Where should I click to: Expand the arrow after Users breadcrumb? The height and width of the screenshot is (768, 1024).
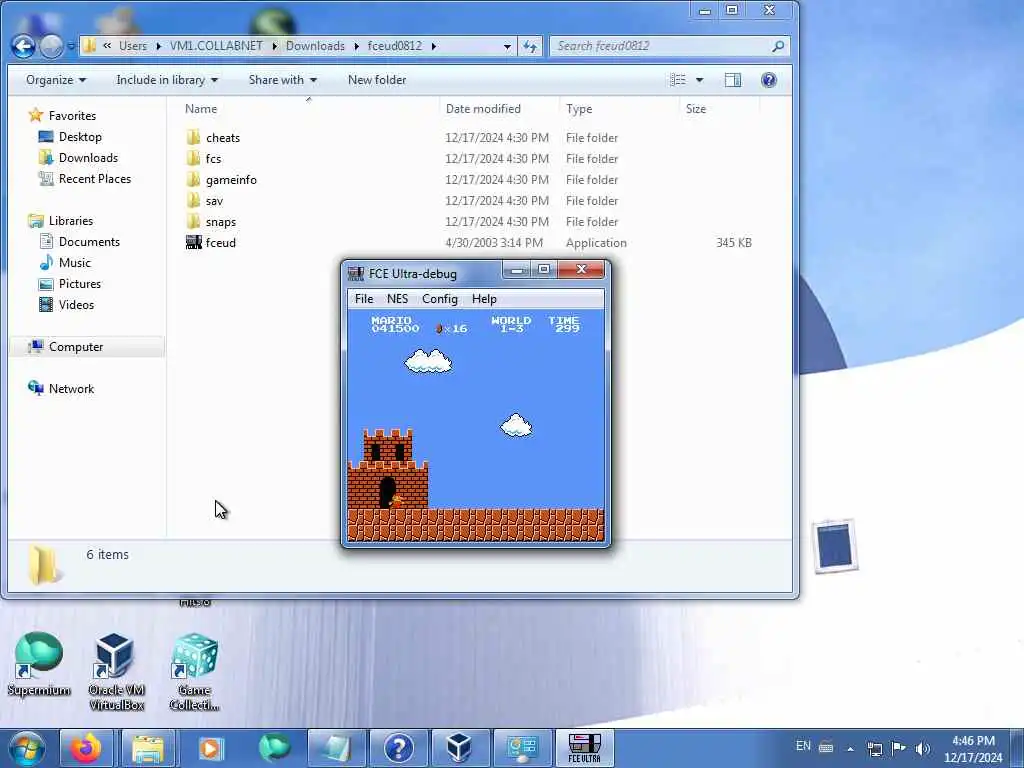click(158, 46)
